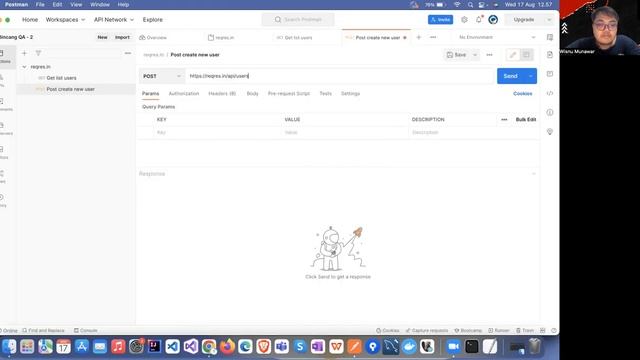
Task: Open Send button dropdown arrow
Action: click(x=530, y=76)
